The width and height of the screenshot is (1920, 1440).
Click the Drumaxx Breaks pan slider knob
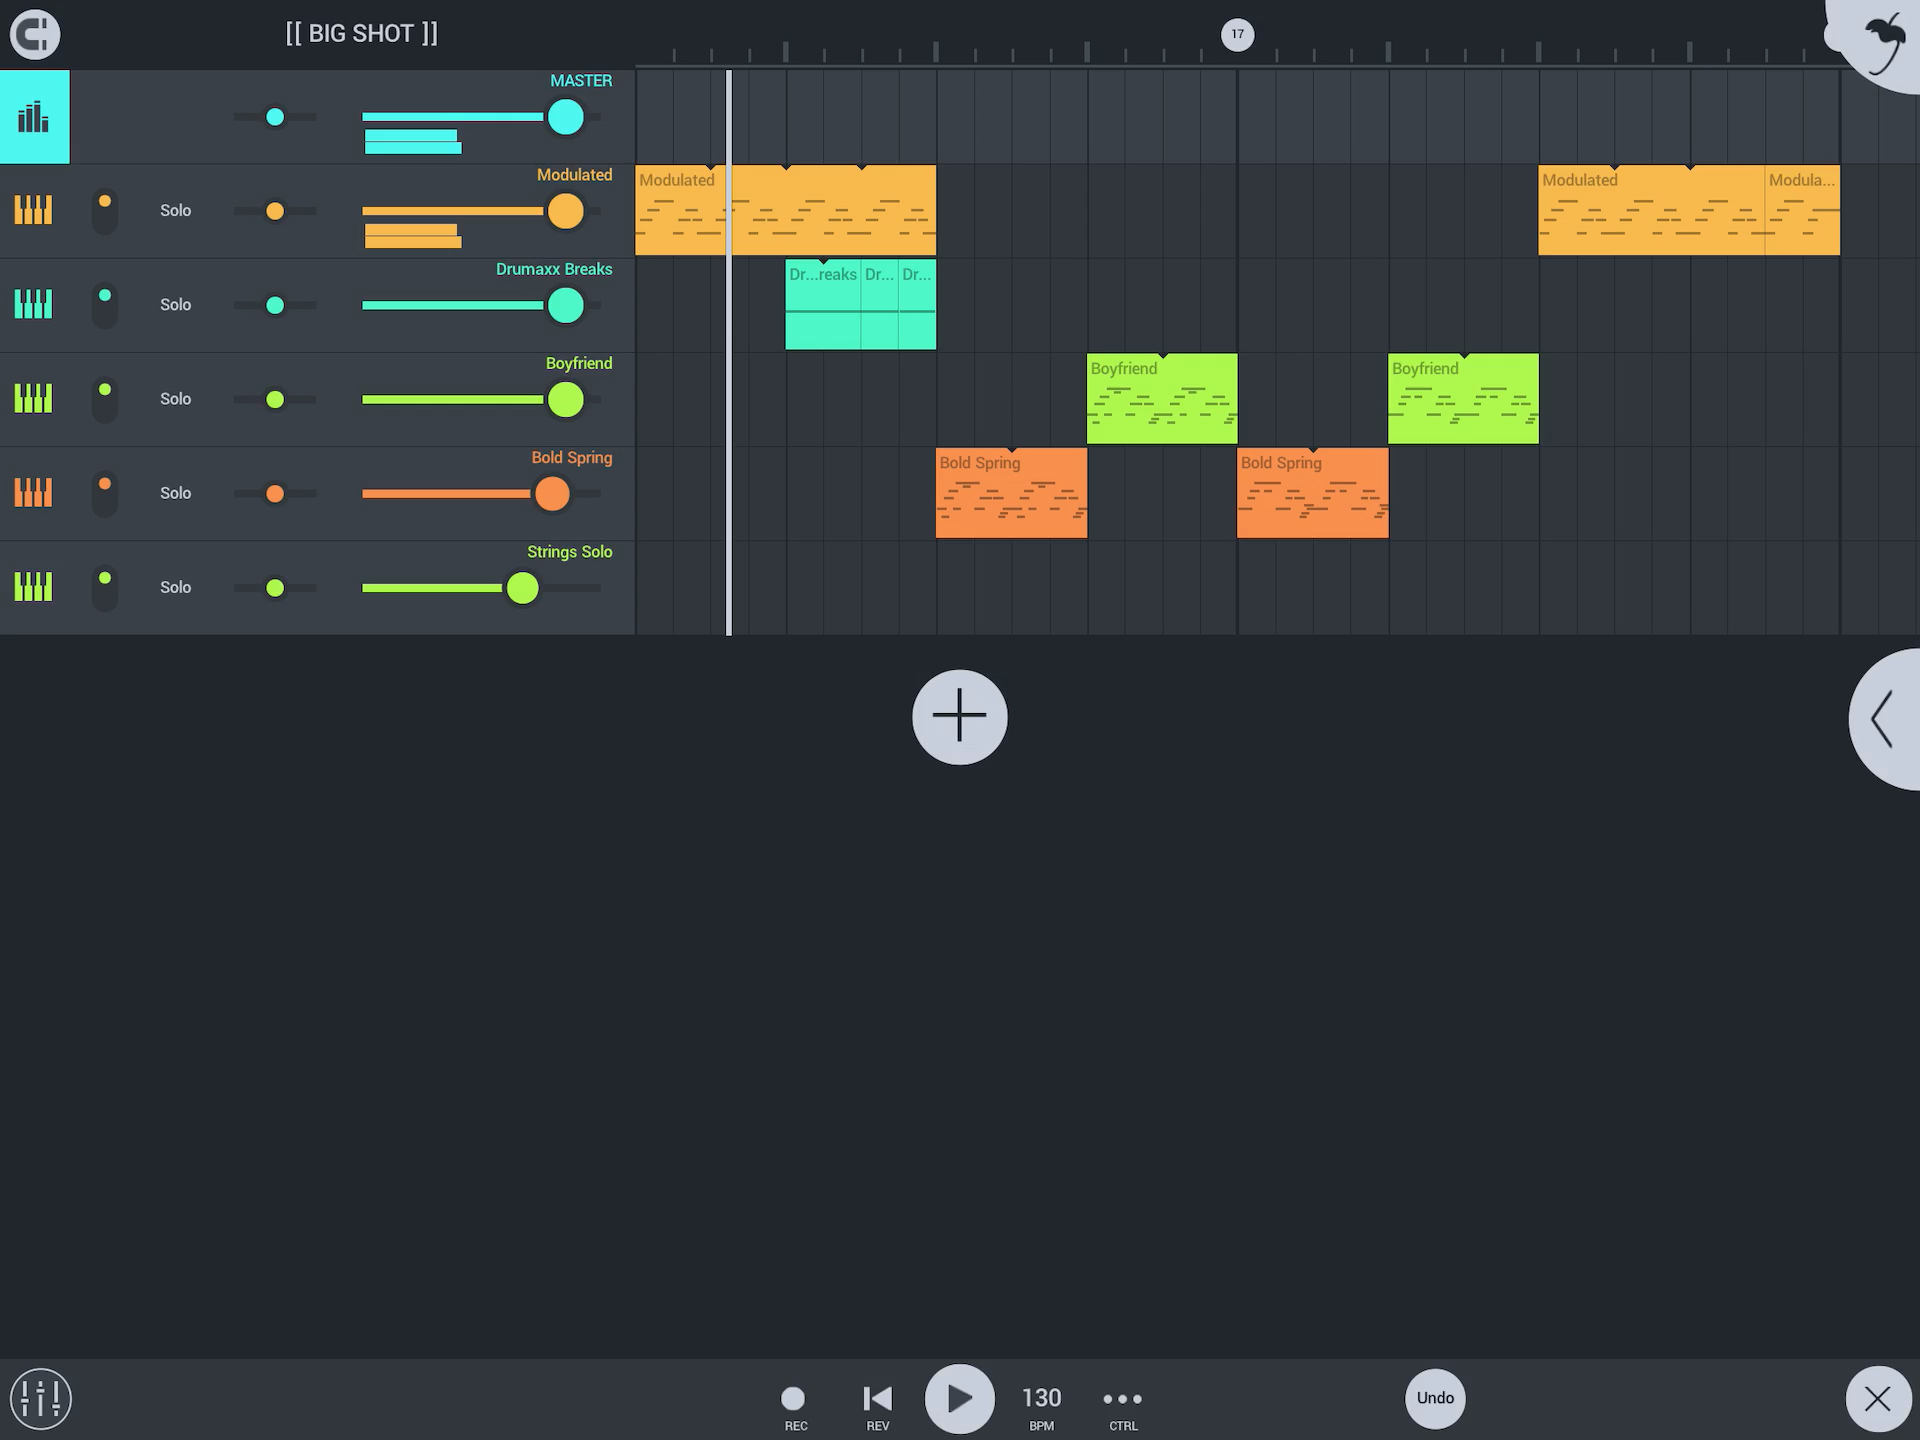(275, 305)
